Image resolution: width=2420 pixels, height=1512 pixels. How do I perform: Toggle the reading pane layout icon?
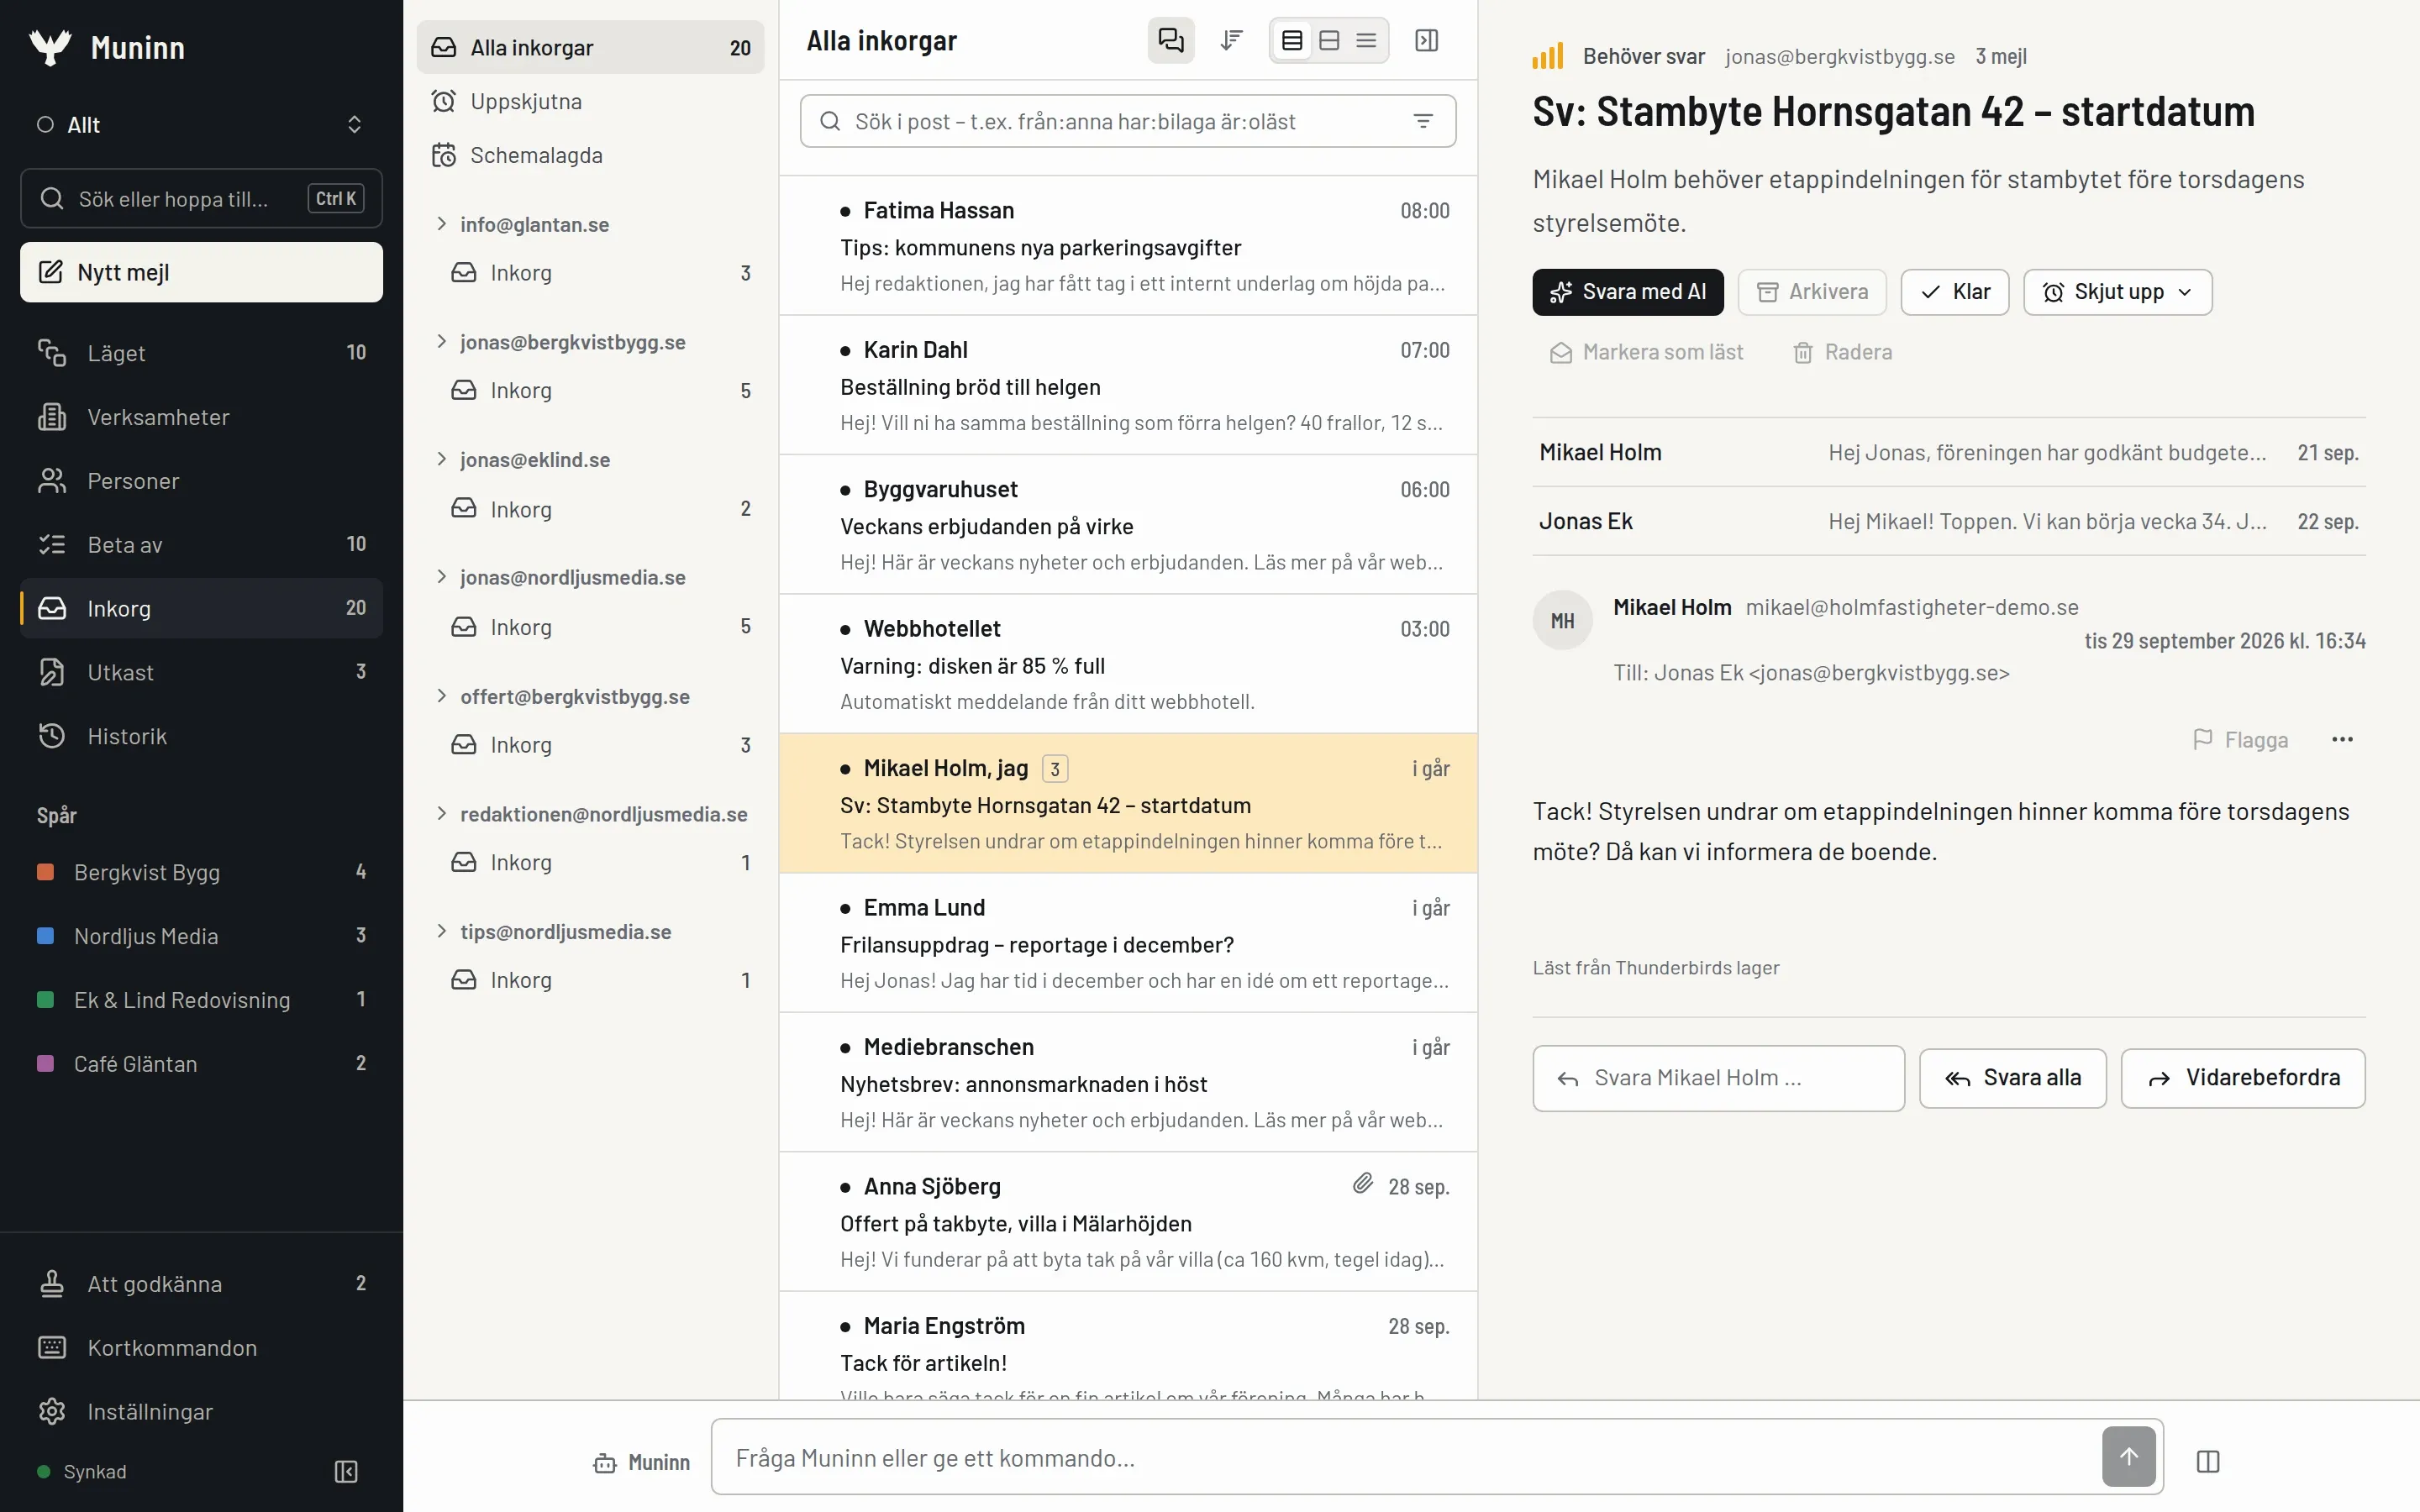[x=1426, y=41]
